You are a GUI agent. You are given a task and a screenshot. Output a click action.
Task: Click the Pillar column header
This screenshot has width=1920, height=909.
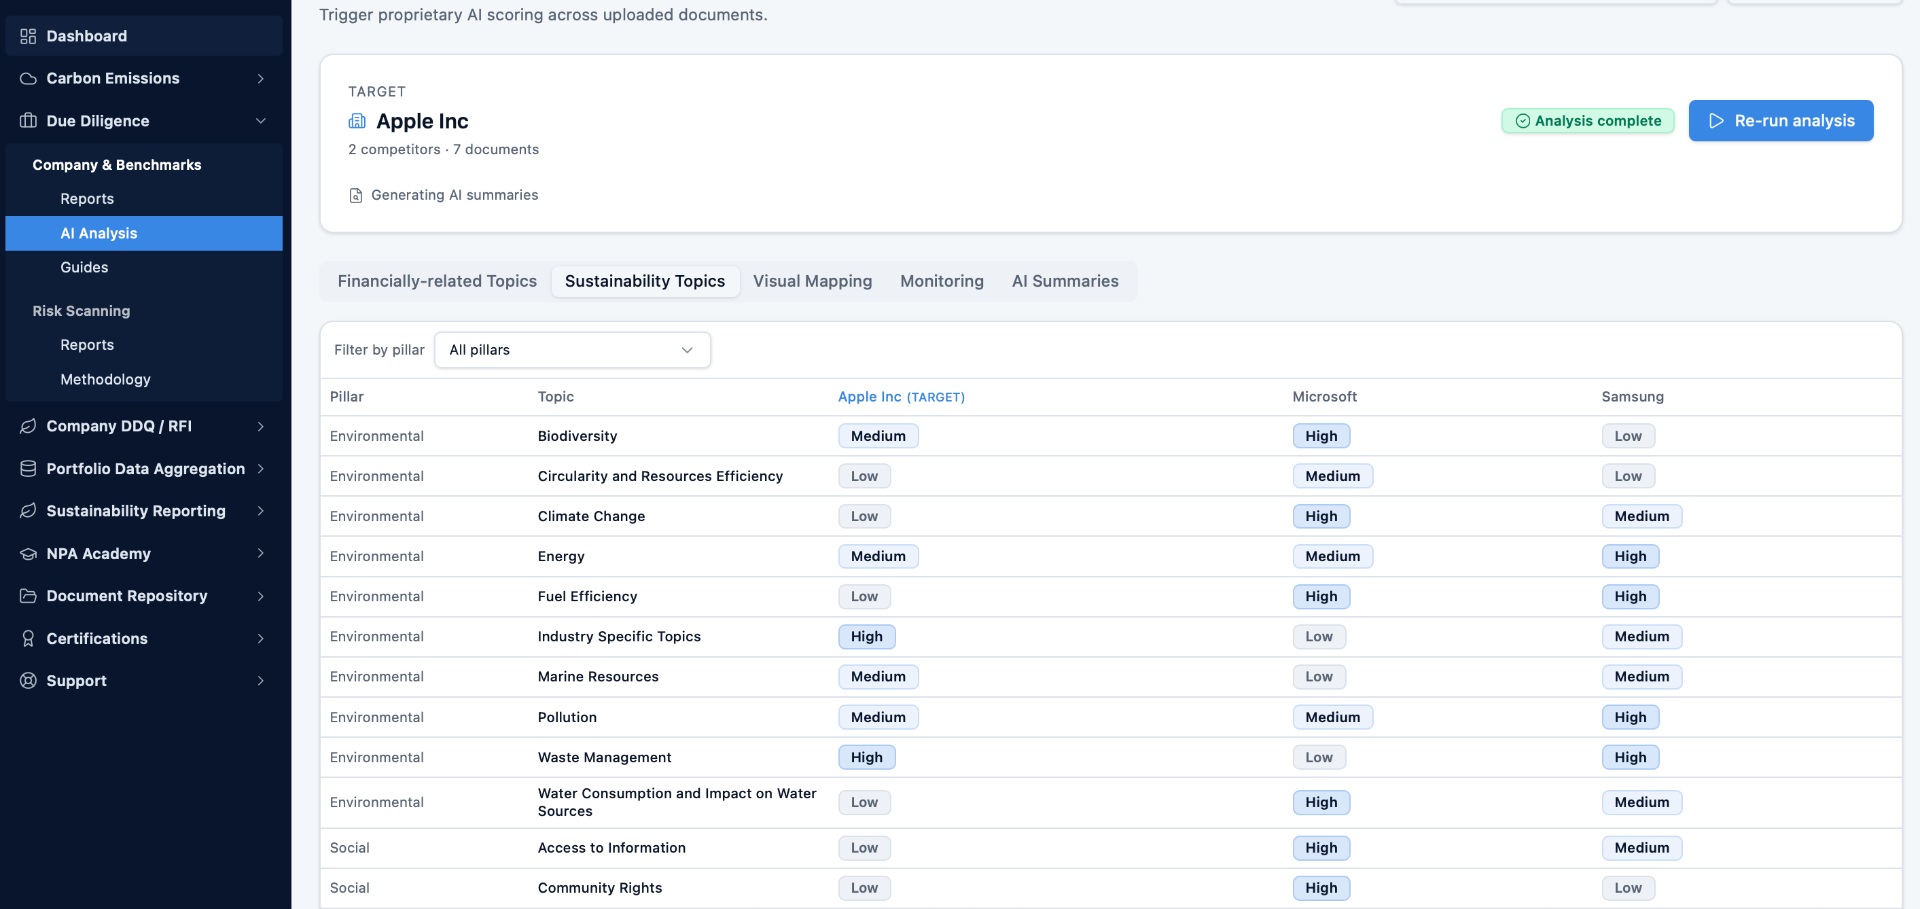tap(347, 397)
